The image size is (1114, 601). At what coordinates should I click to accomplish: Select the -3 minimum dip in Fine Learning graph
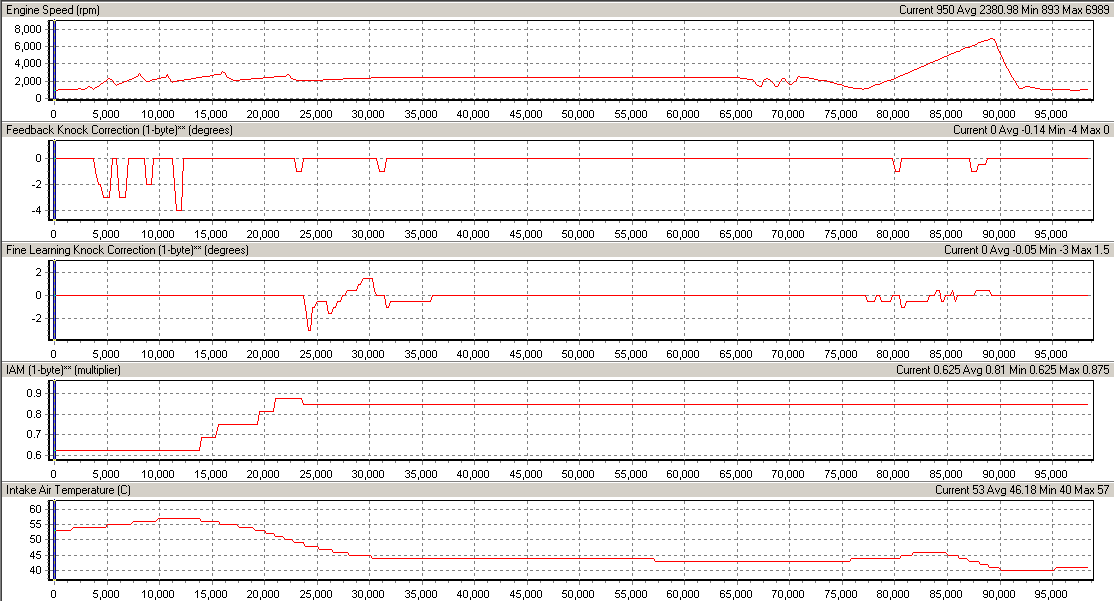(309, 329)
